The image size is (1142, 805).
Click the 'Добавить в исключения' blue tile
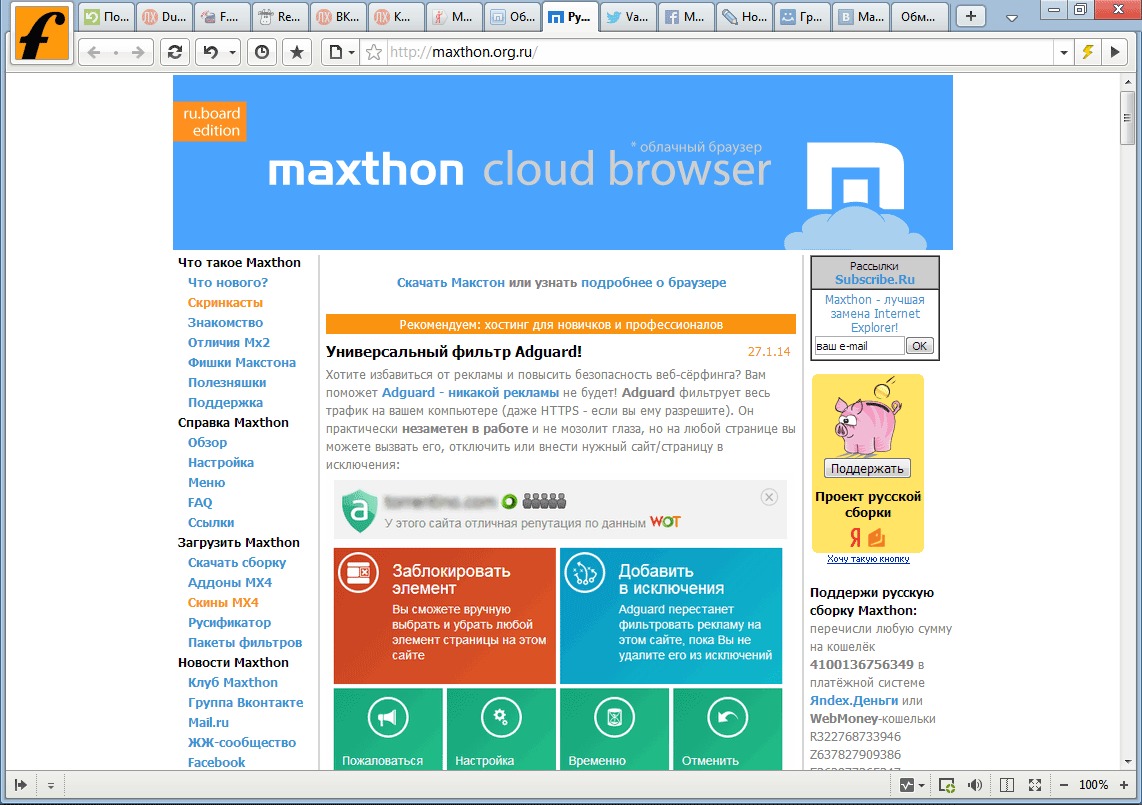pyautogui.click(x=671, y=616)
